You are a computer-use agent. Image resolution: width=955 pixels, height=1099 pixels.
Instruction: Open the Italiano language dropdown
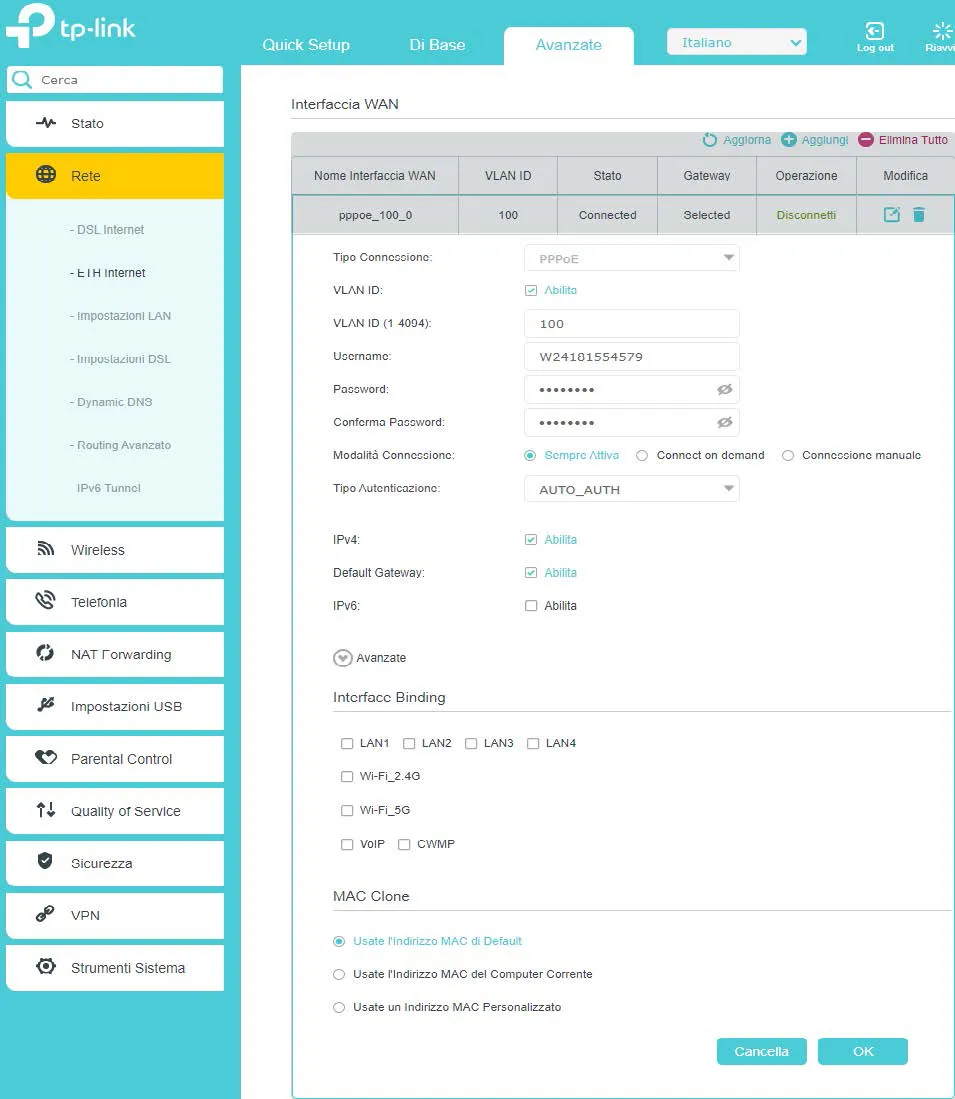[x=736, y=43]
